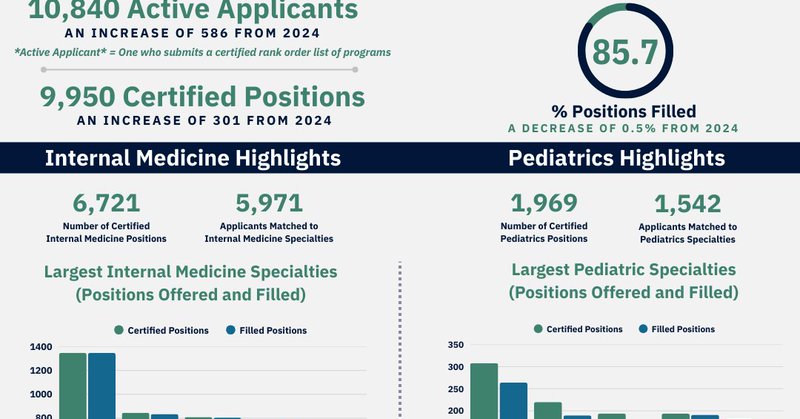
Task: Click tallest green bar in Pediatric chart
Action: pos(484,391)
